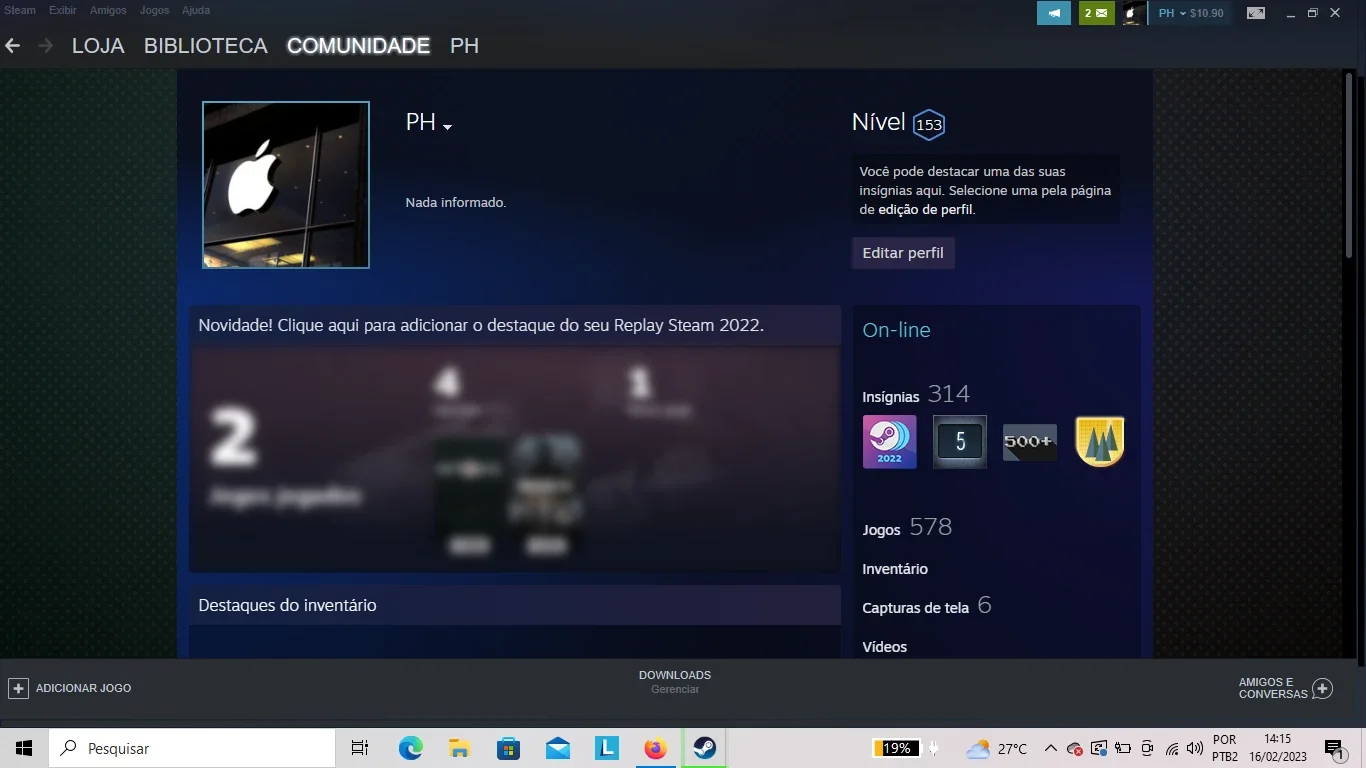1366x768 pixels.
Task: Click the Editar perfil button
Action: pos(903,253)
